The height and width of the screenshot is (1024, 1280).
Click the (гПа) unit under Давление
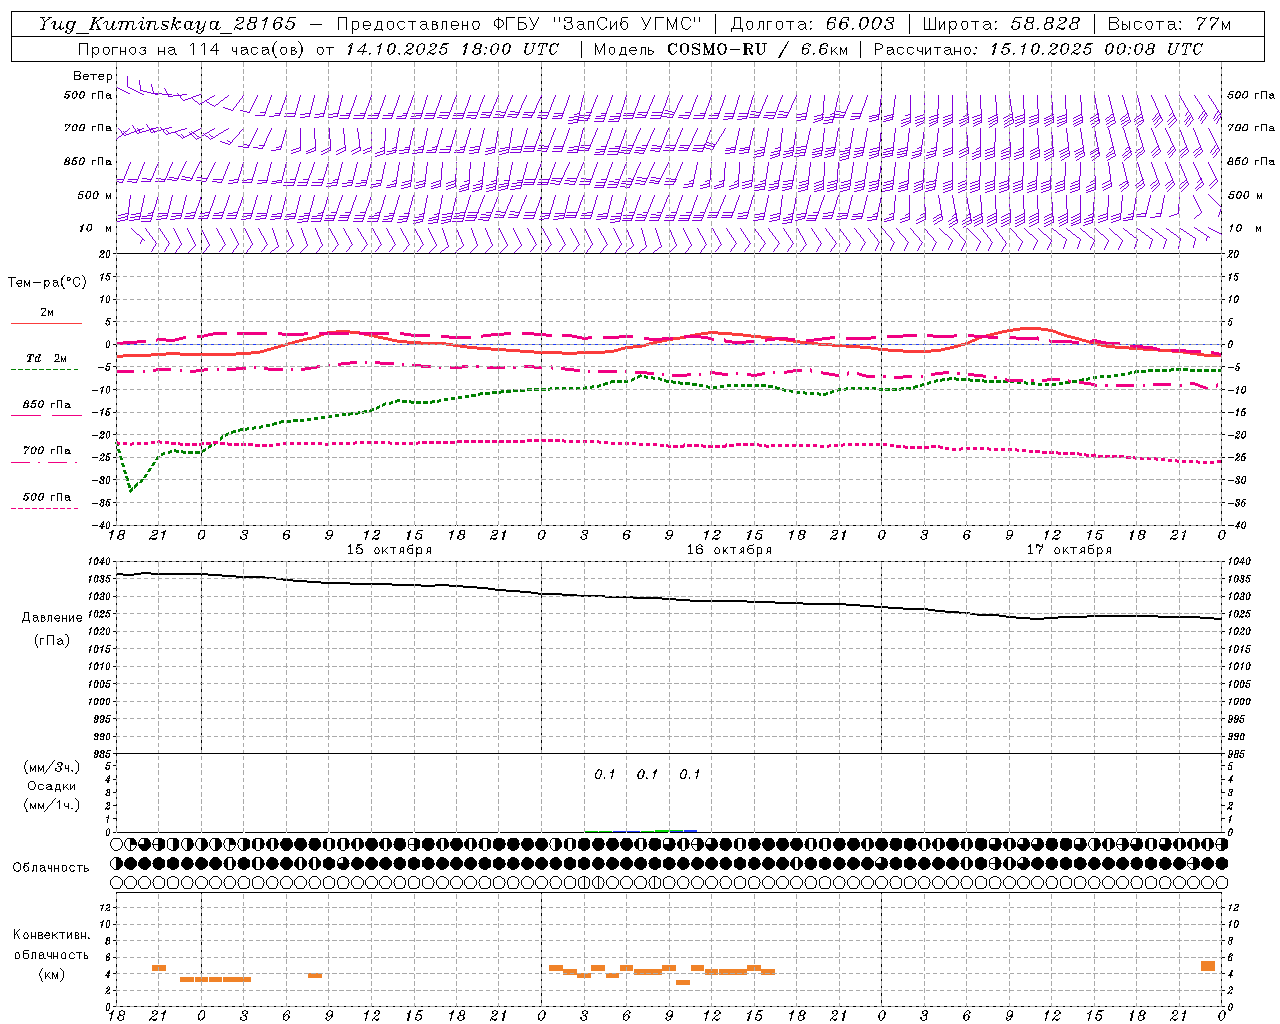[x=52, y=641]
